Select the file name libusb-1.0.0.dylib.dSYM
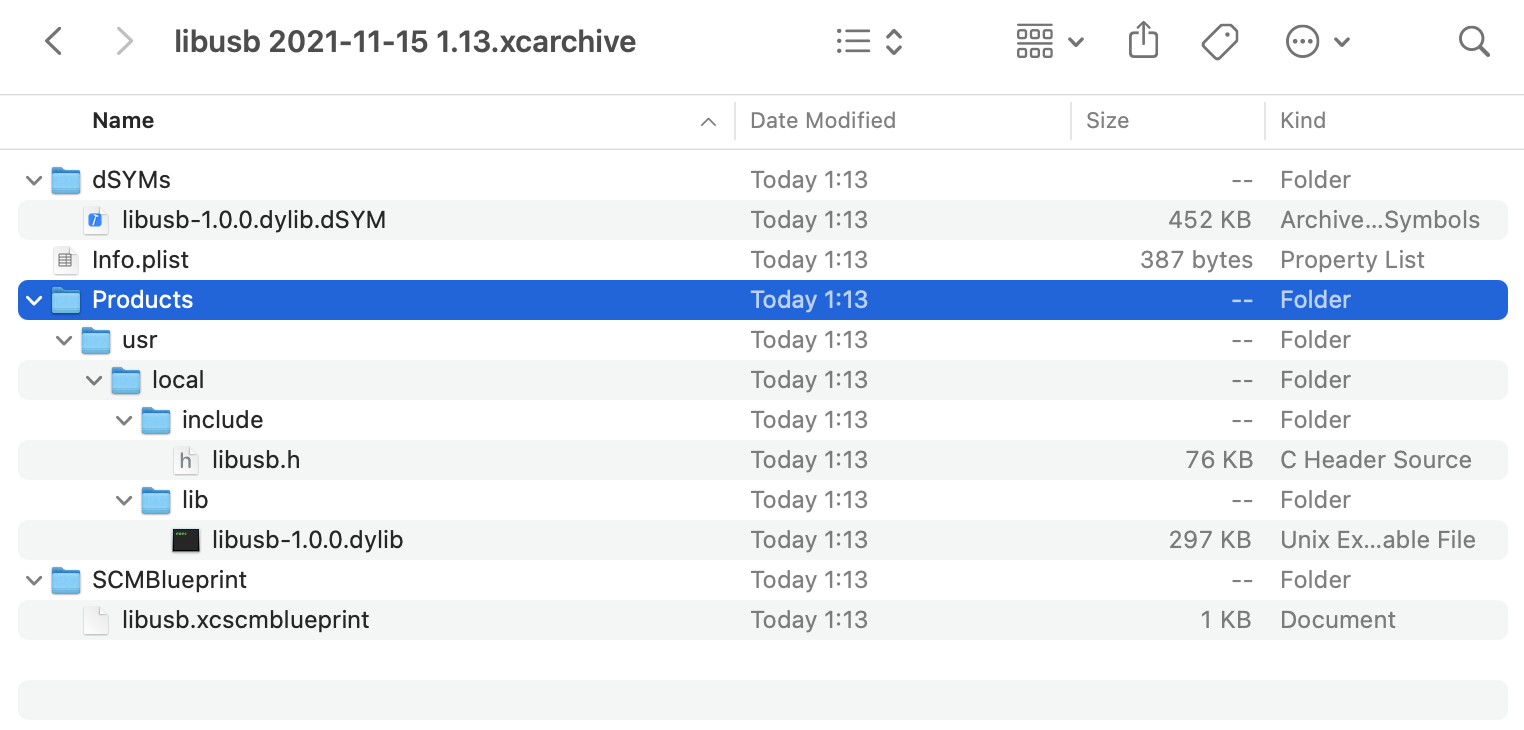The width and height of the screenshot is (1524, 730). (x=254, y=220)
